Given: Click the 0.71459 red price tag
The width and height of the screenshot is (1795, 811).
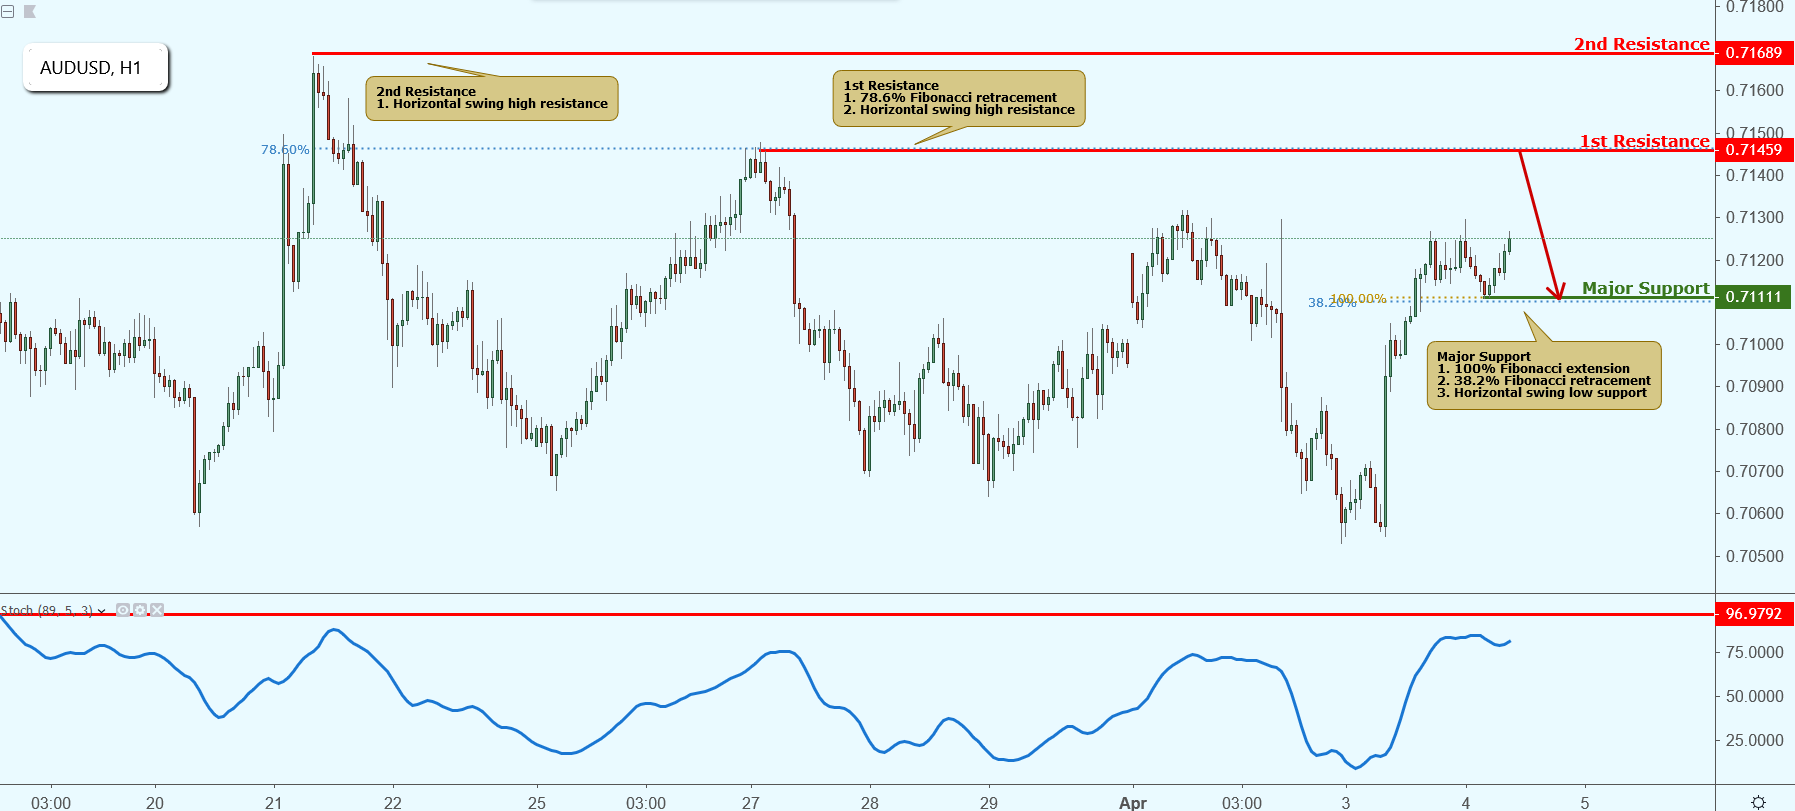Looking at the screenshot, I should tap(1754, 150).
